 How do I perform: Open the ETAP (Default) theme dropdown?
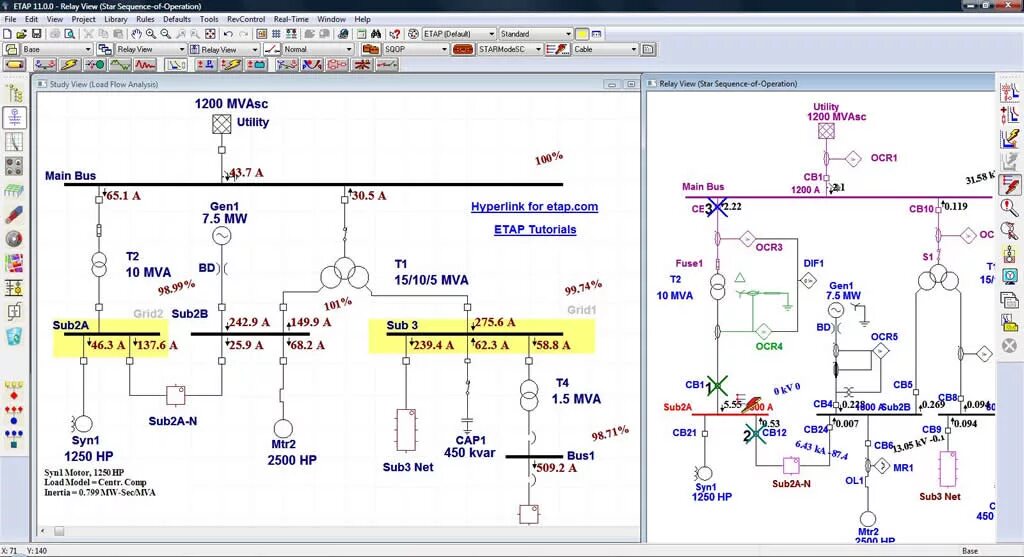(459, 34)
